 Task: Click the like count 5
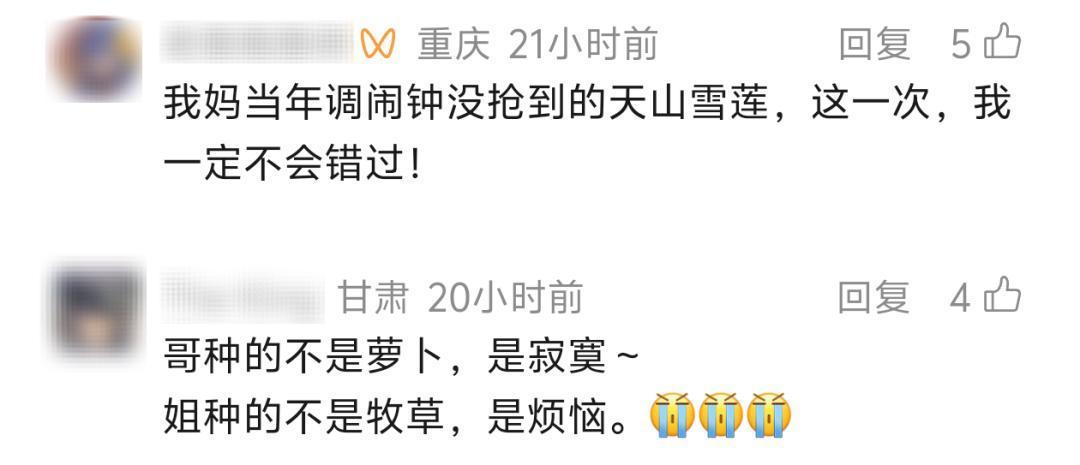click(x=961, y=45)
